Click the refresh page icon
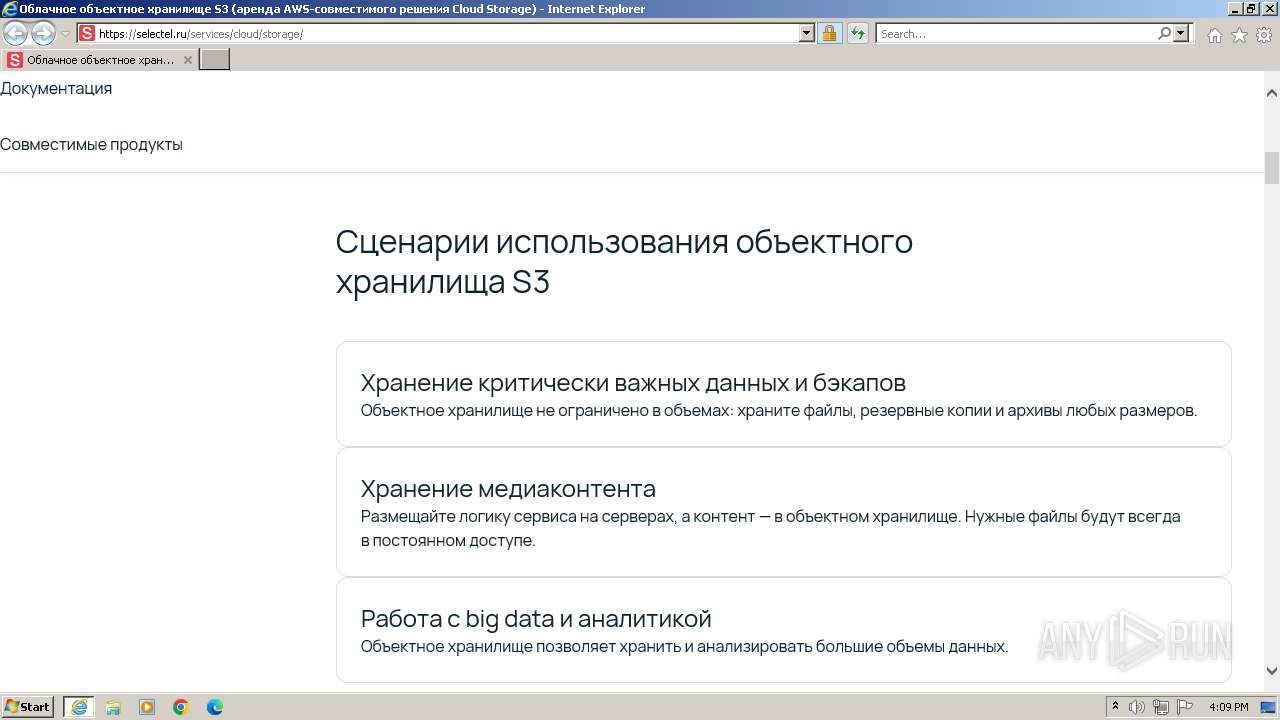This screenshot has height=720, width=1280. pyautogui.click(x=857, y=33)
